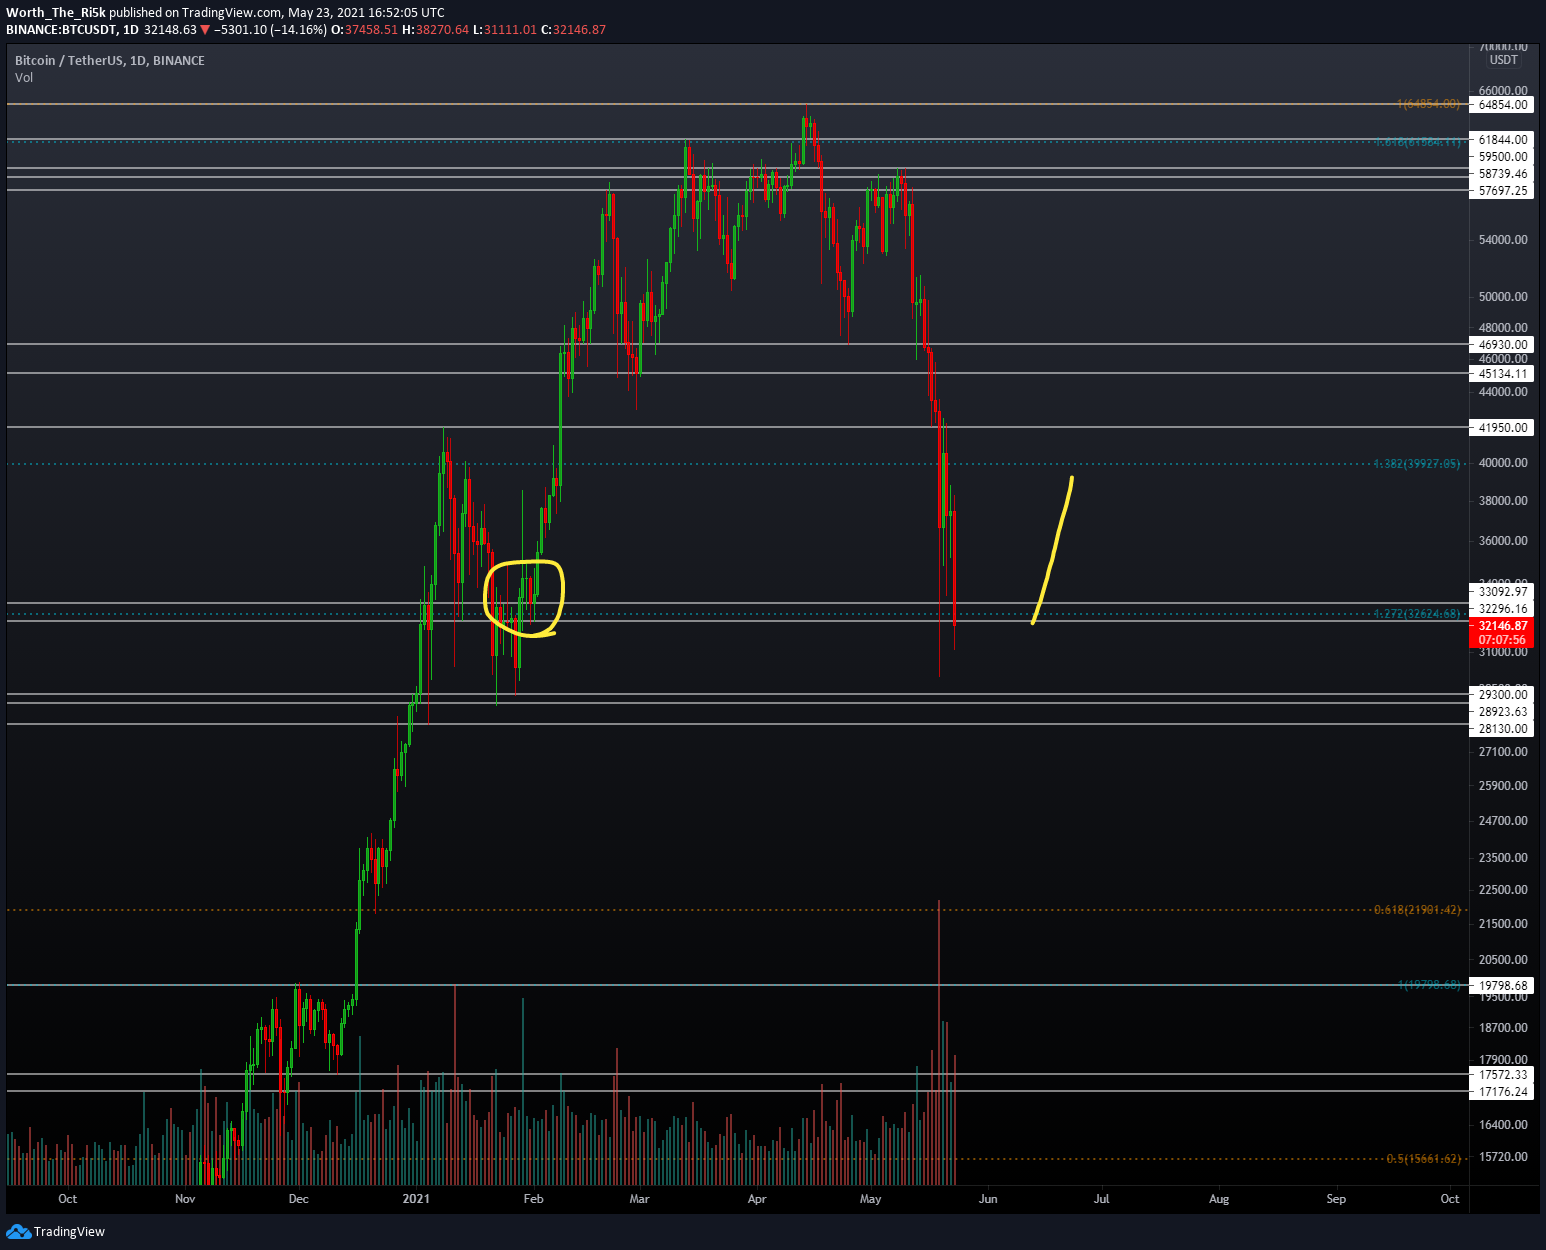The height and width of the screenshot is (1250, 1546).
Task: Click the 40000.00 axis value
Action: [1503, 463]
